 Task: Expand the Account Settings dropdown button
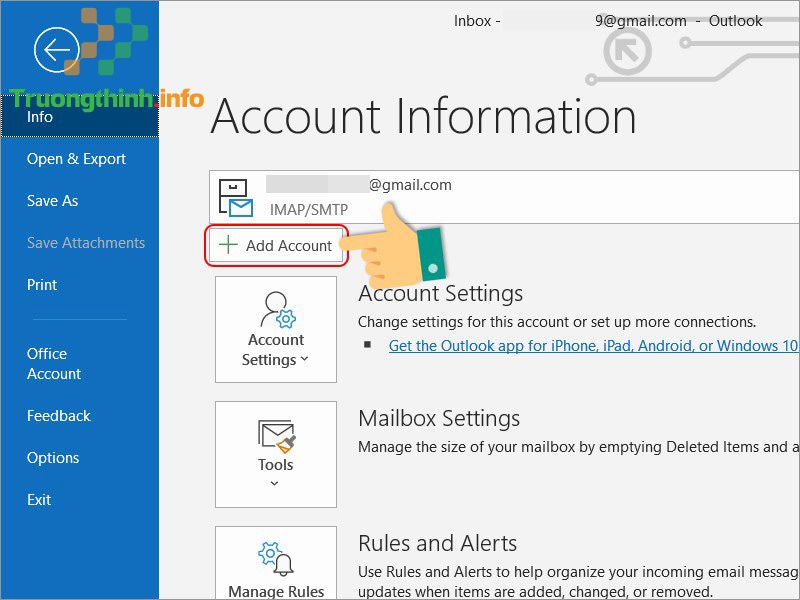tap(276, 330)
